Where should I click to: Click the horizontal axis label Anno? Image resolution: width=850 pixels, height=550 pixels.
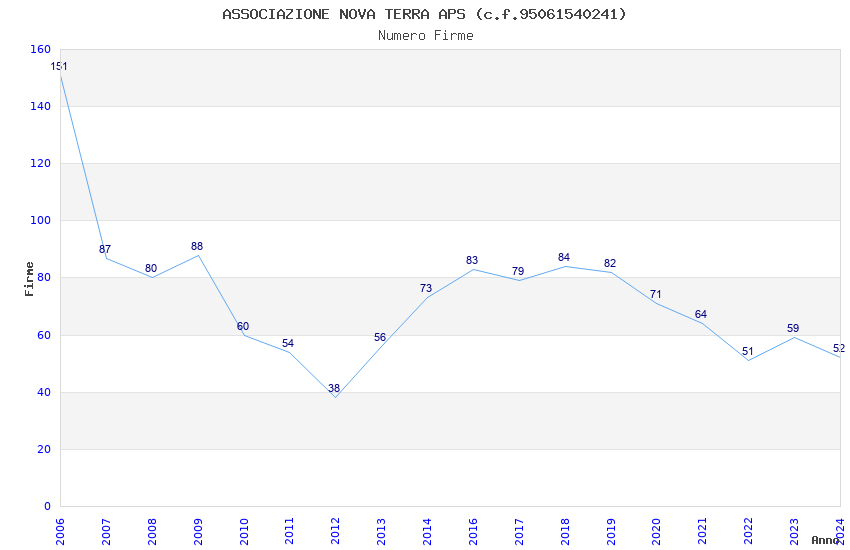(x=825, y=540)
